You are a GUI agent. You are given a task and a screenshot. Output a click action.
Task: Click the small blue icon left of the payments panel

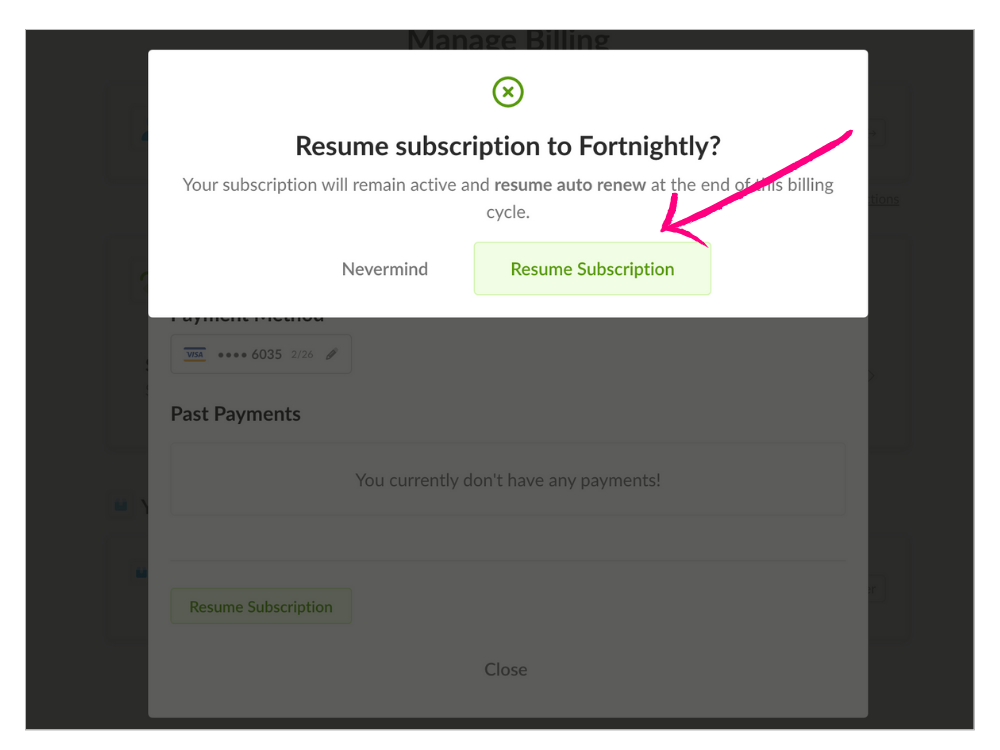coord(121,506)
